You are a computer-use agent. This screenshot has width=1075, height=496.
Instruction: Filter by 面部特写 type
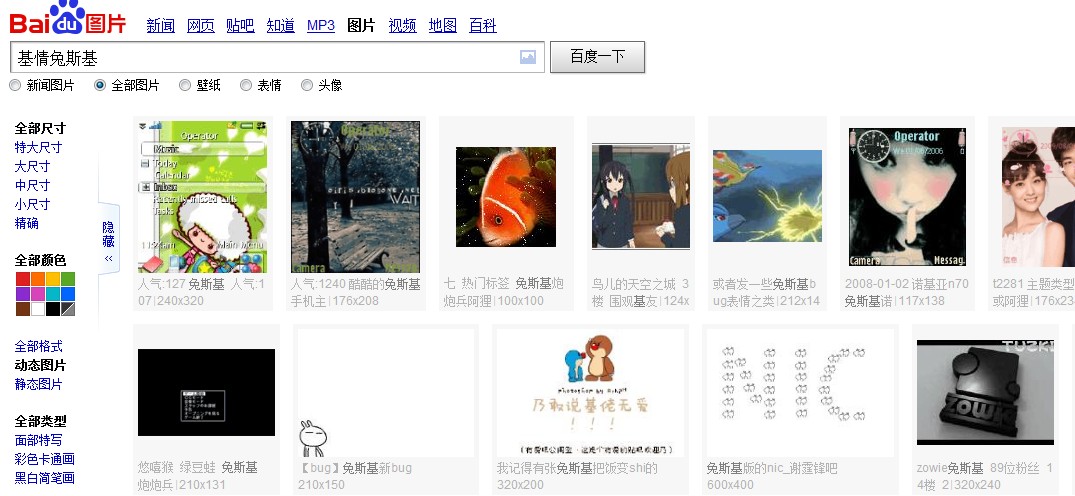[x=38, y=440]
